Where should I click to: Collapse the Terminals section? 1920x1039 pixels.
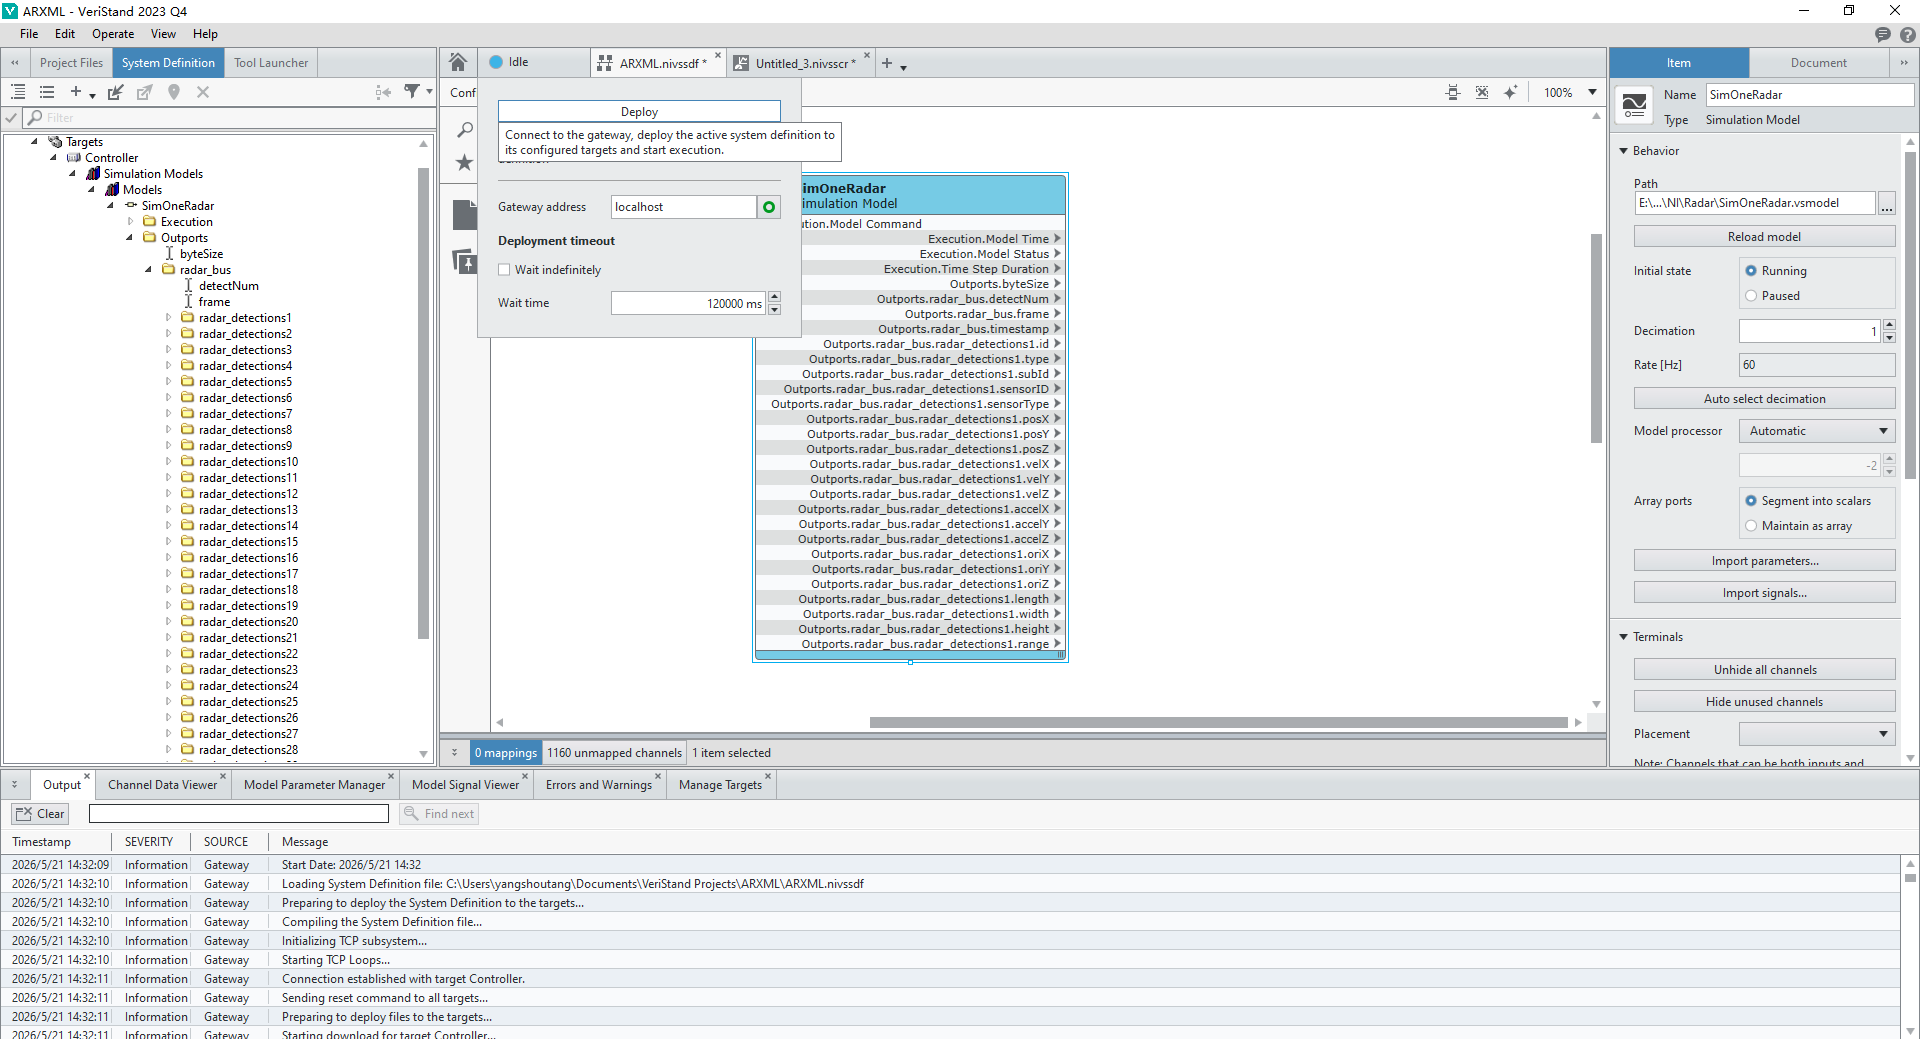point(1623,637)
